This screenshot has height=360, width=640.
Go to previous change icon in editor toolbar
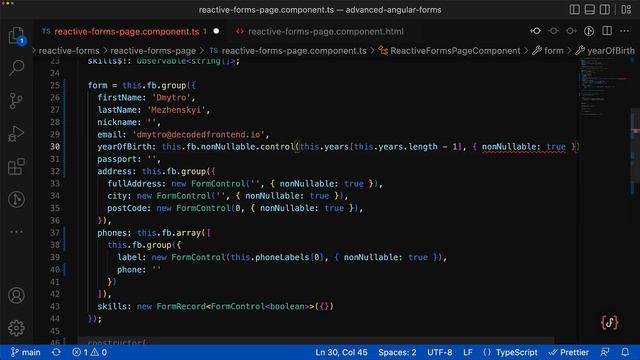pyautogui.click(x=553, y=31)
